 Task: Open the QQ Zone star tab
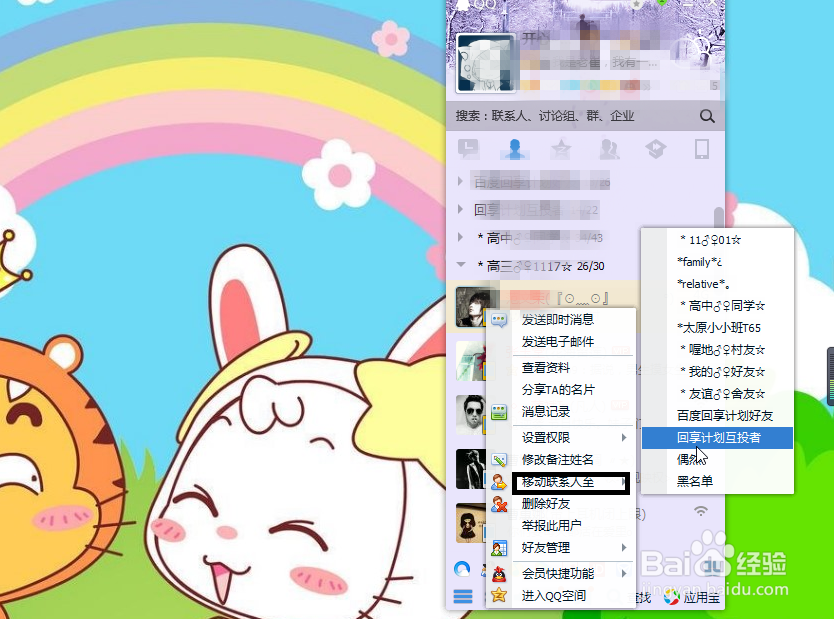561,149
